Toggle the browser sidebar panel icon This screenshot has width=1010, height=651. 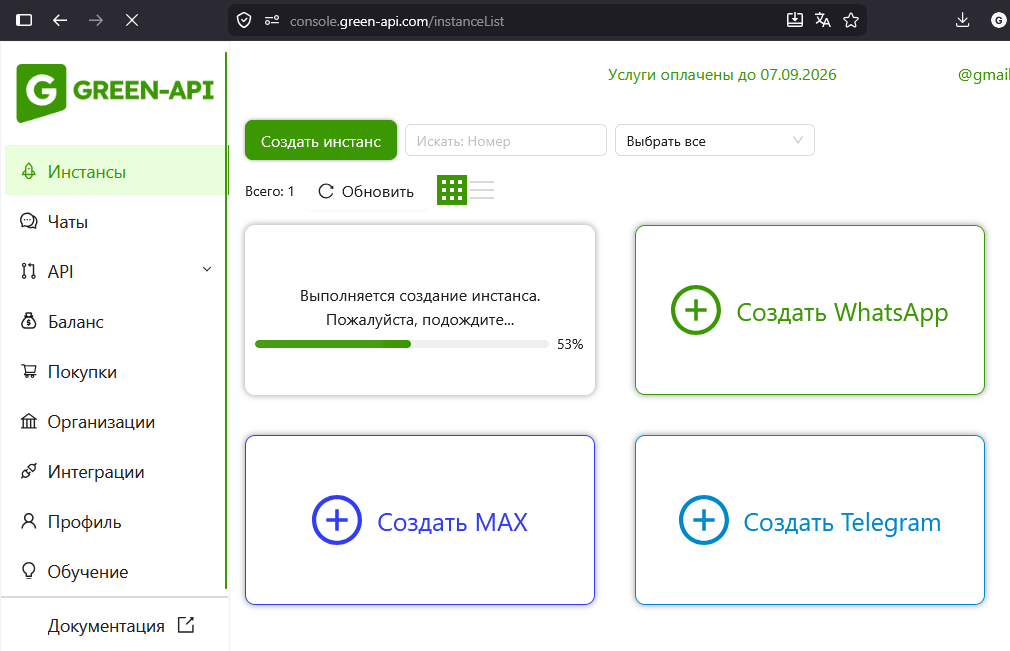tap(24, 21)
